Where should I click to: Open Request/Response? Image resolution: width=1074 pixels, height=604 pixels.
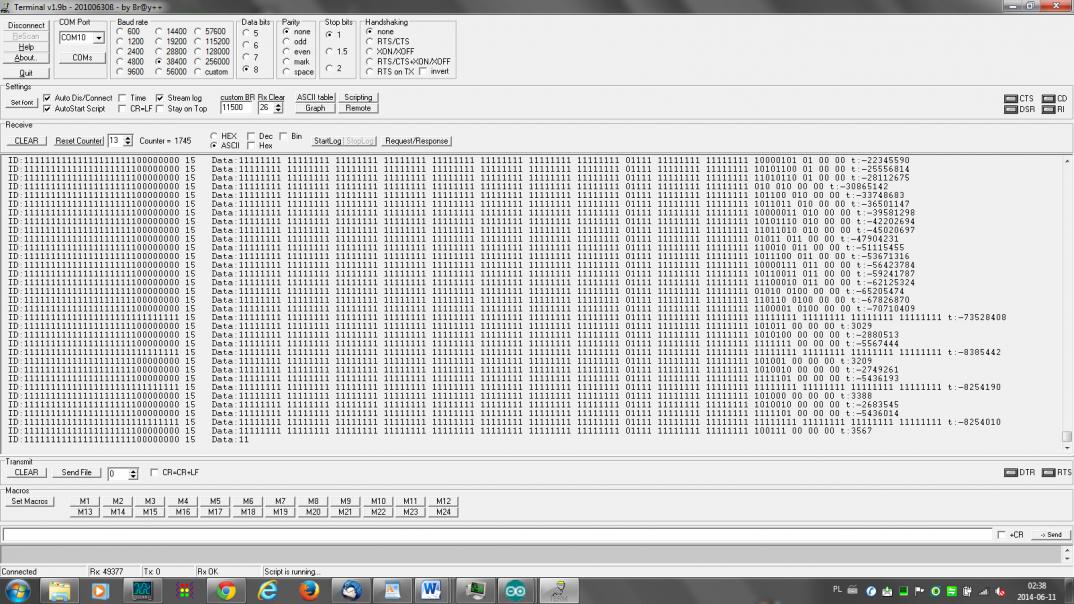tap(416, 140)
